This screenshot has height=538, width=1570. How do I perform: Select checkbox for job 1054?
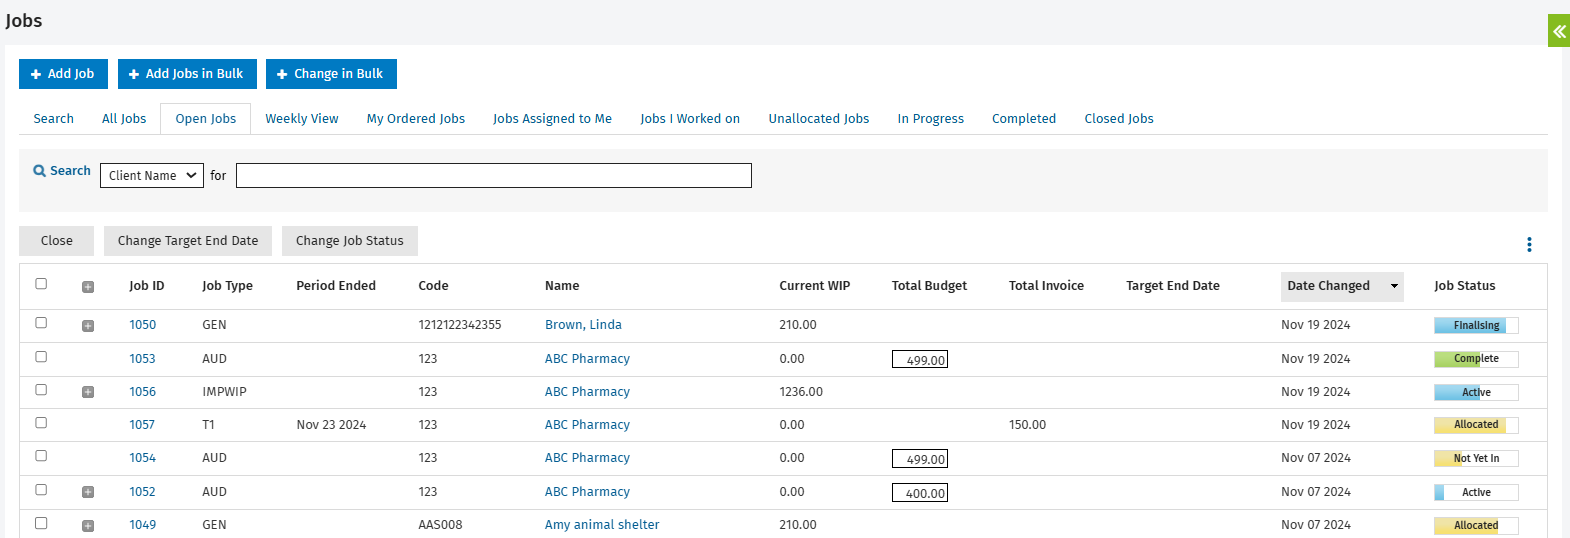[x=41, y=456]
